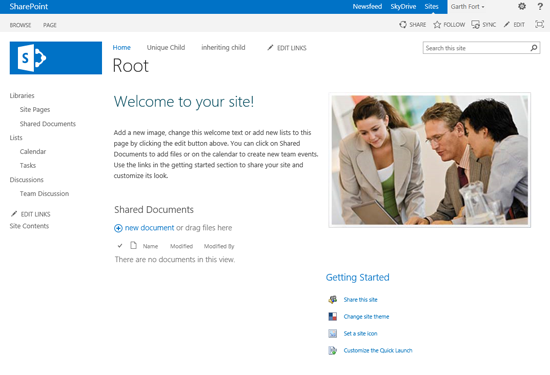The height and width of the screenshot is (375, 550).
Task: Click the Sync icon
Action: pyautogui.click(x=475, y=25)
